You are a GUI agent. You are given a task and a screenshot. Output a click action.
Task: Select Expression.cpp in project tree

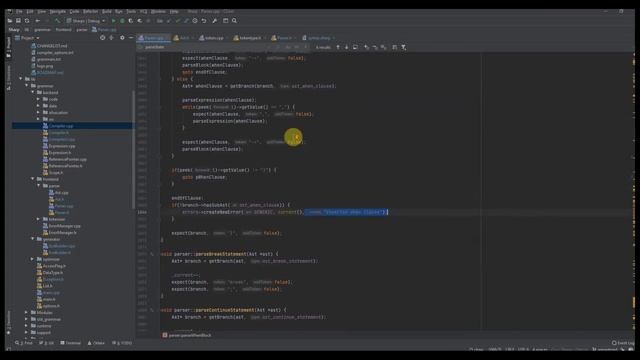pos(62,146)
